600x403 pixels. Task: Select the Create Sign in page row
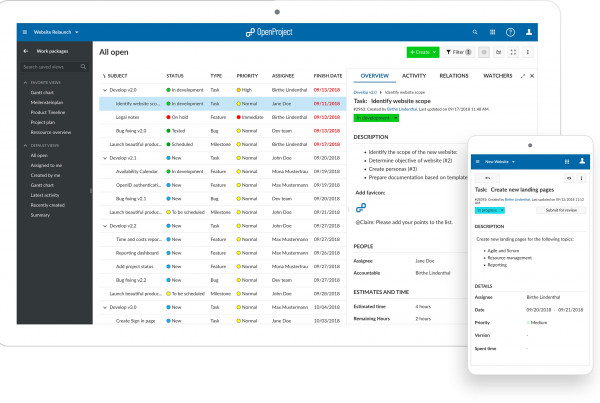coord(223,321)
